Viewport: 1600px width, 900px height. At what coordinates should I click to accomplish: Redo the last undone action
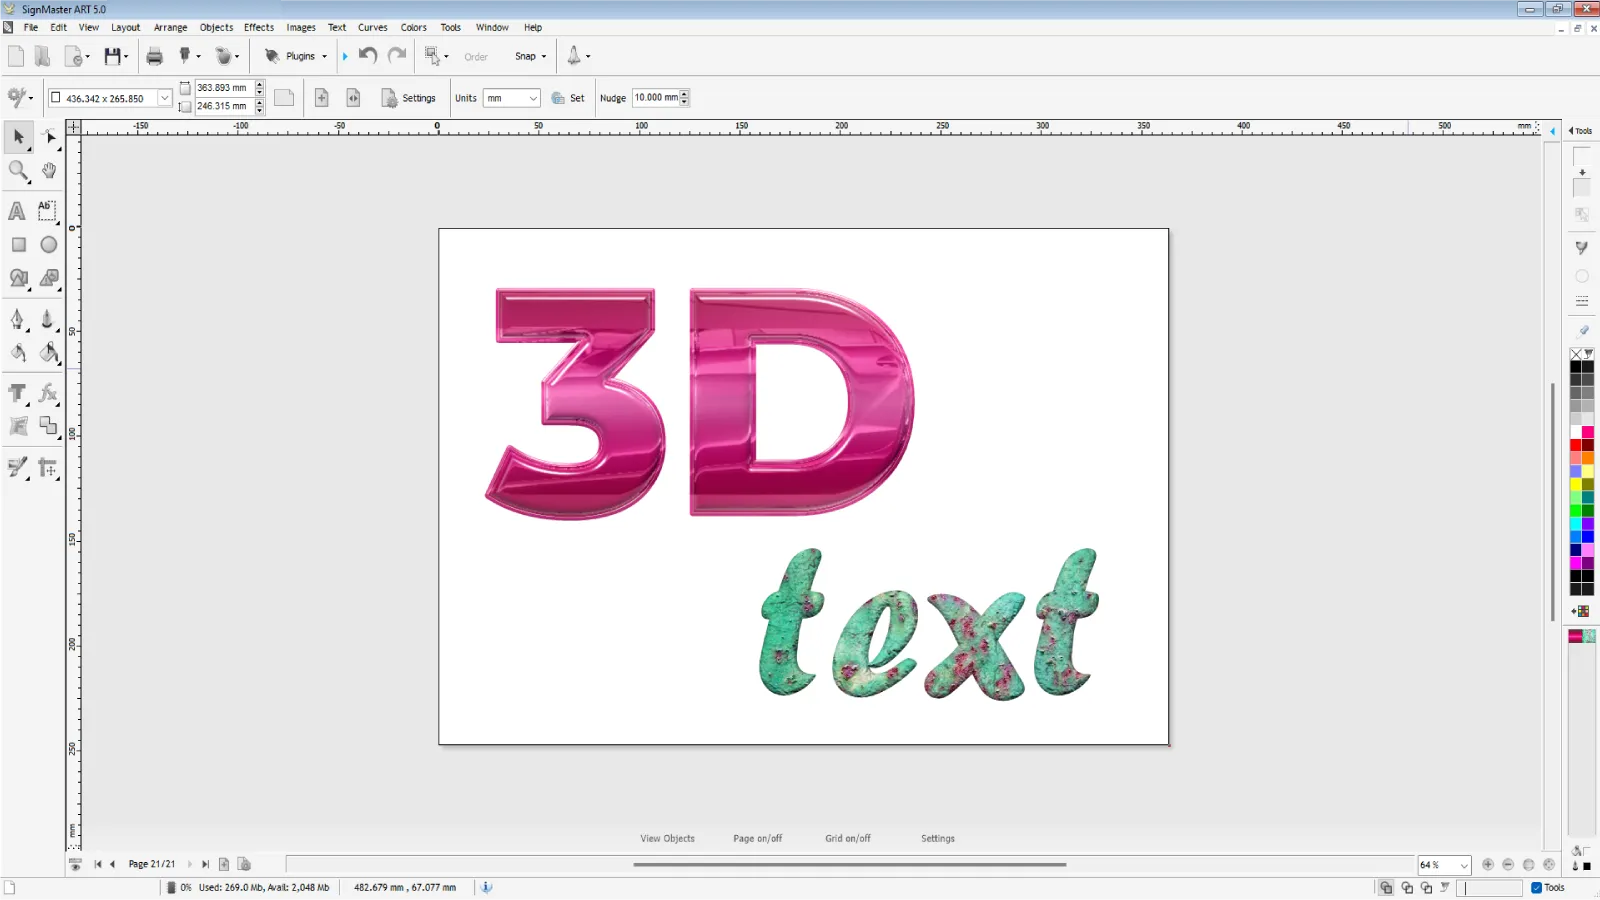pos(397,56)
